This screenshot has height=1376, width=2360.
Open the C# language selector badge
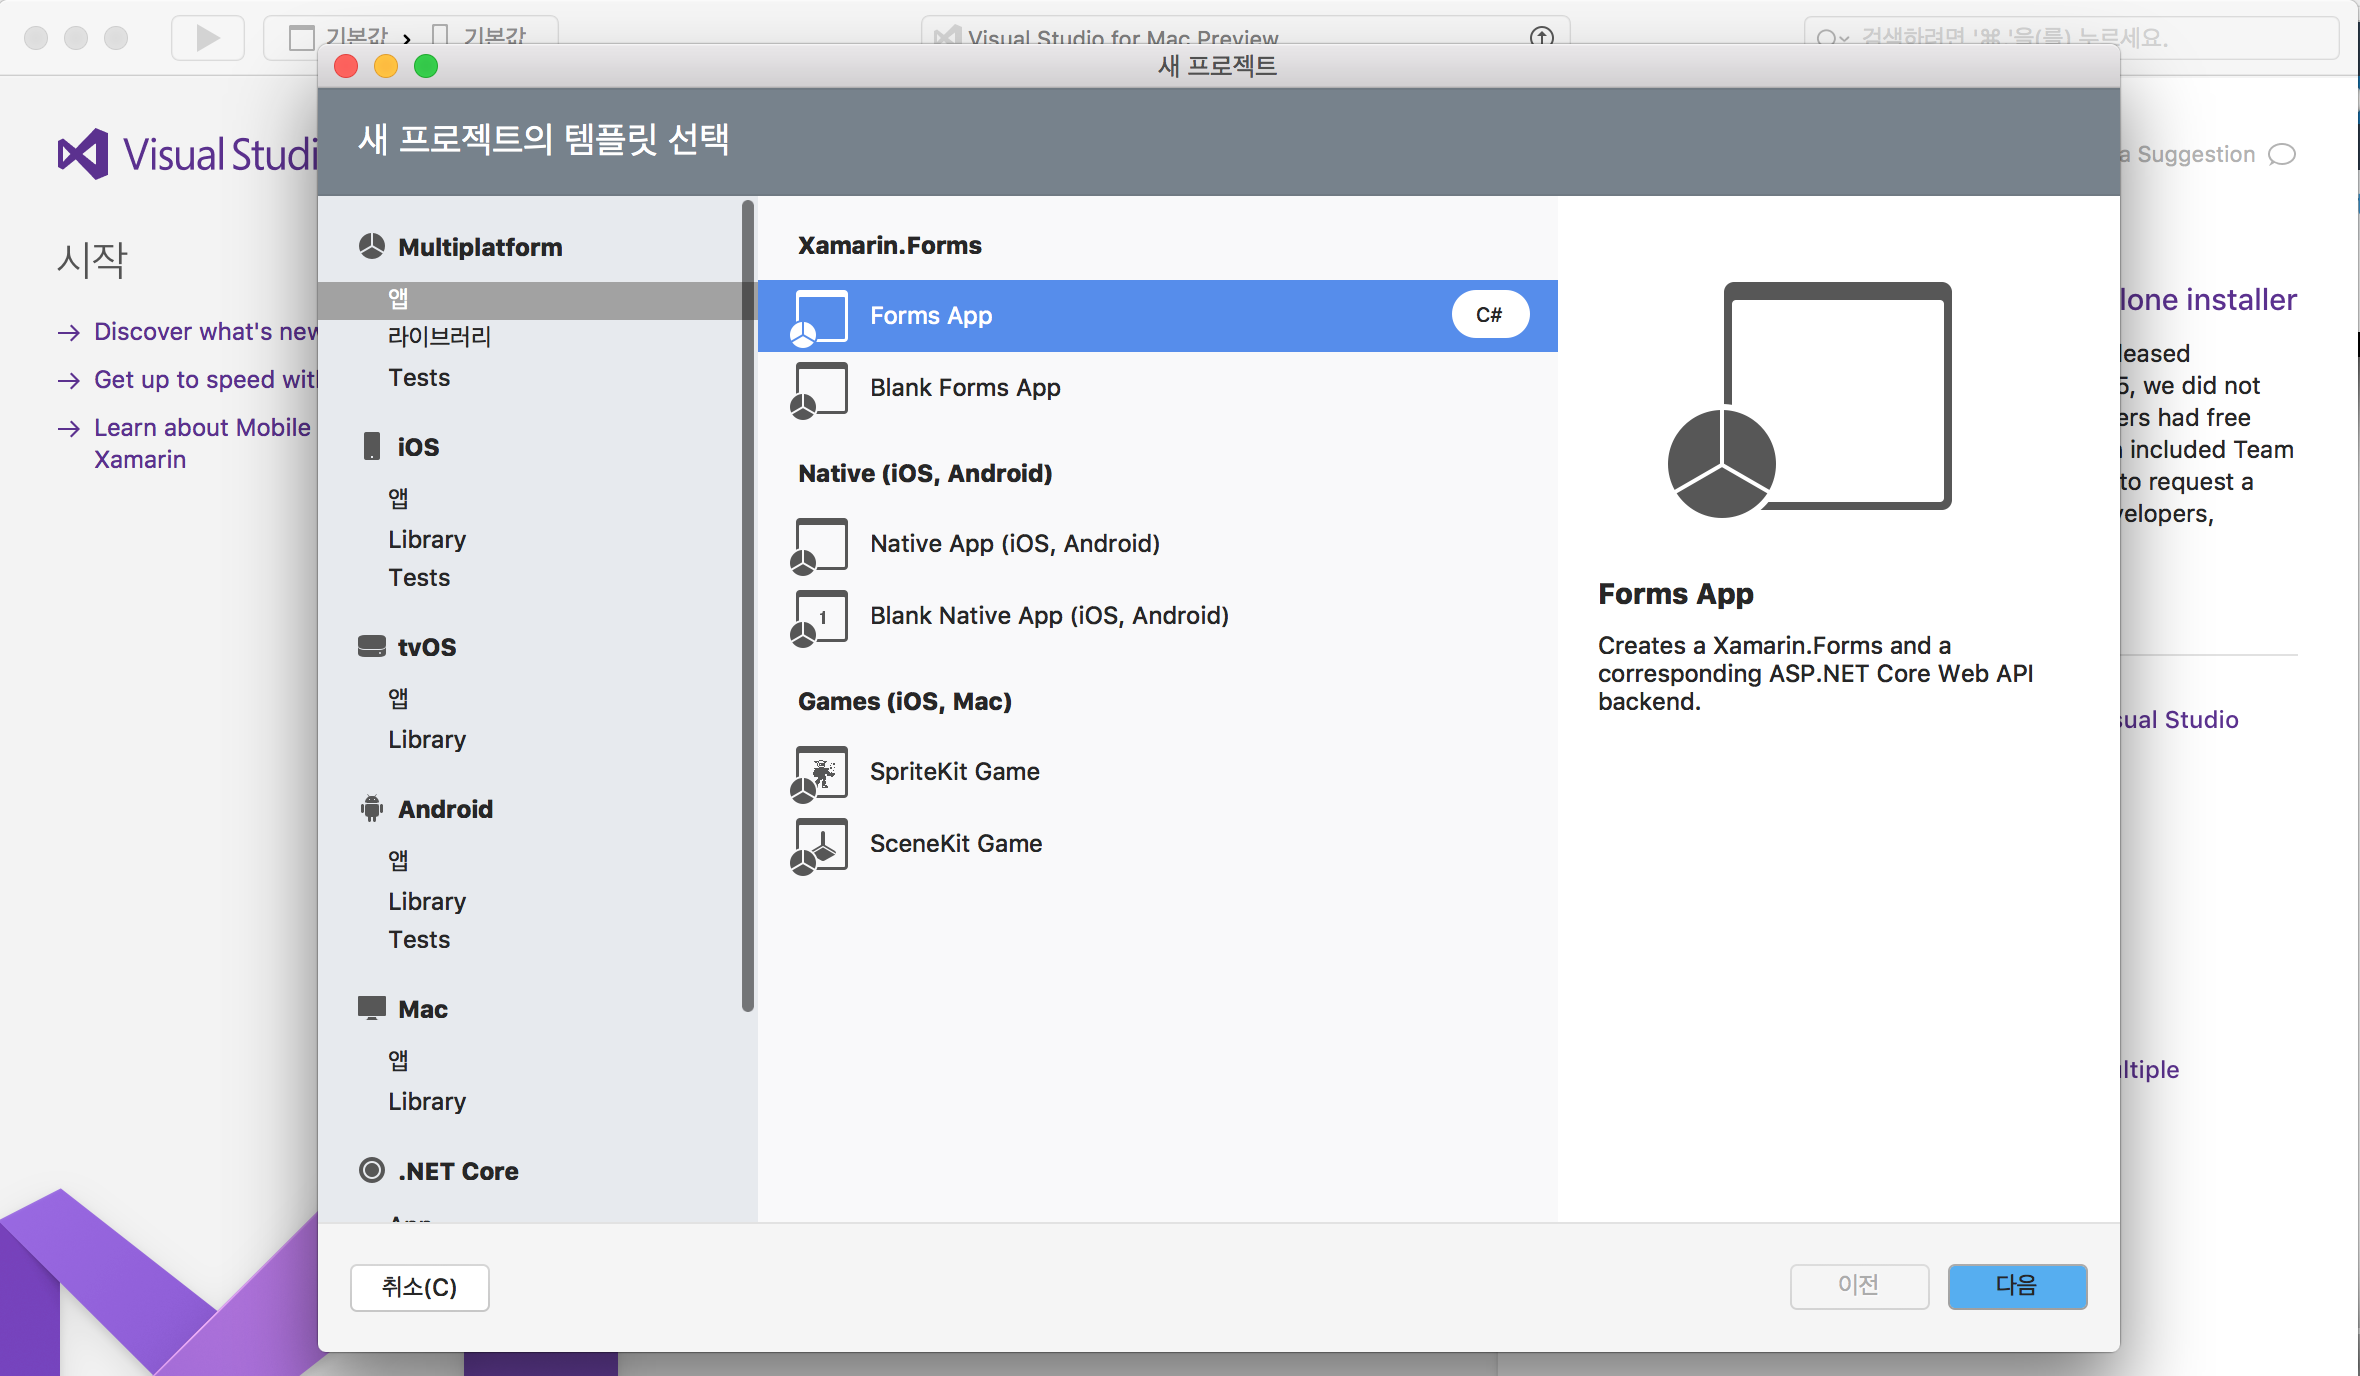(1489, 315)
